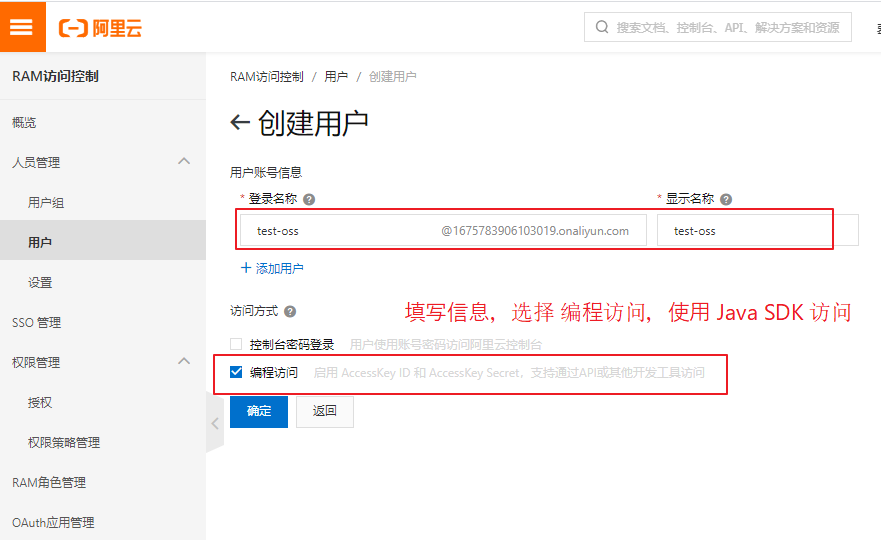Collapse the sidebar with the arrow handle

tap(215, 423)
